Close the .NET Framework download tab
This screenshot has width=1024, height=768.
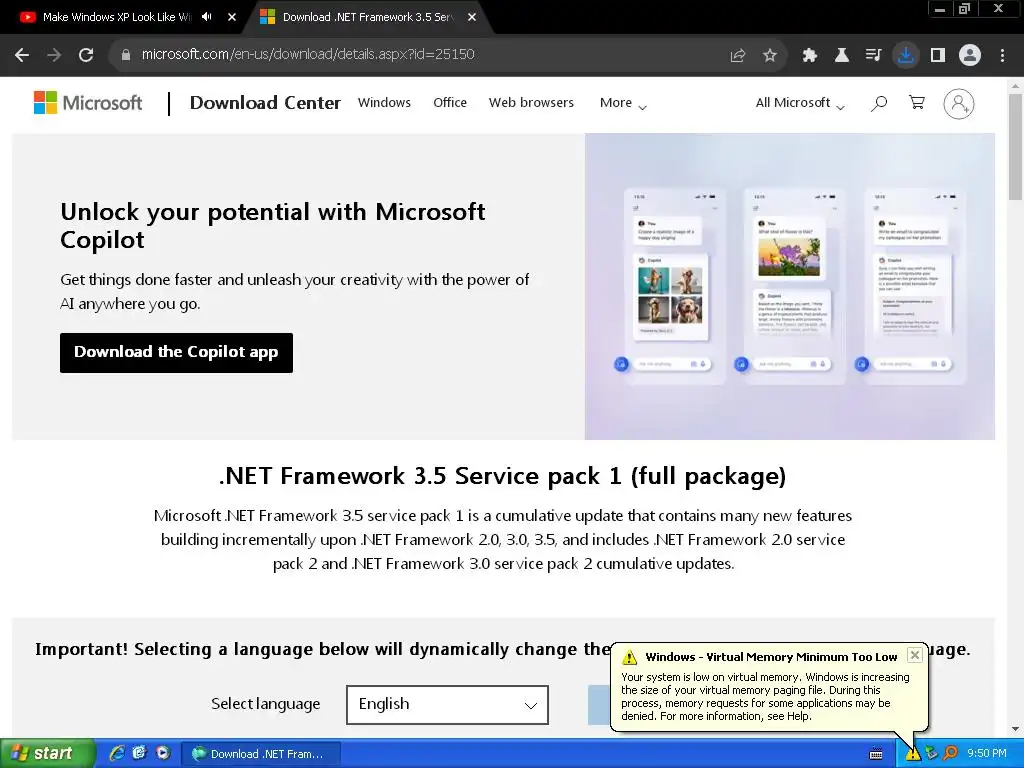point(472,17)
